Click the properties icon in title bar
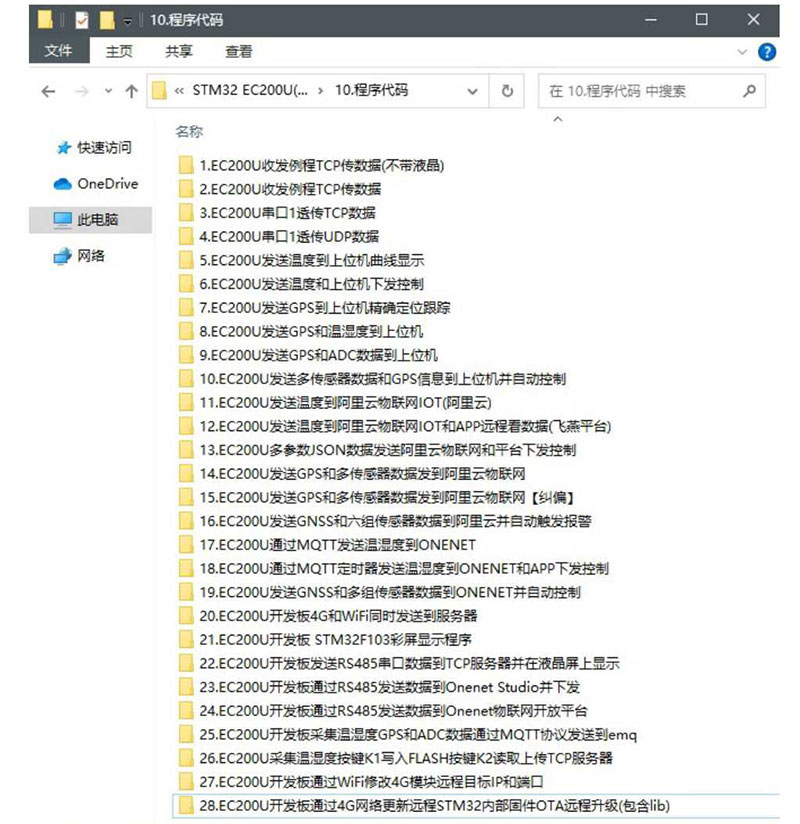This screenshot has width=800, height=824. point(81,20)
